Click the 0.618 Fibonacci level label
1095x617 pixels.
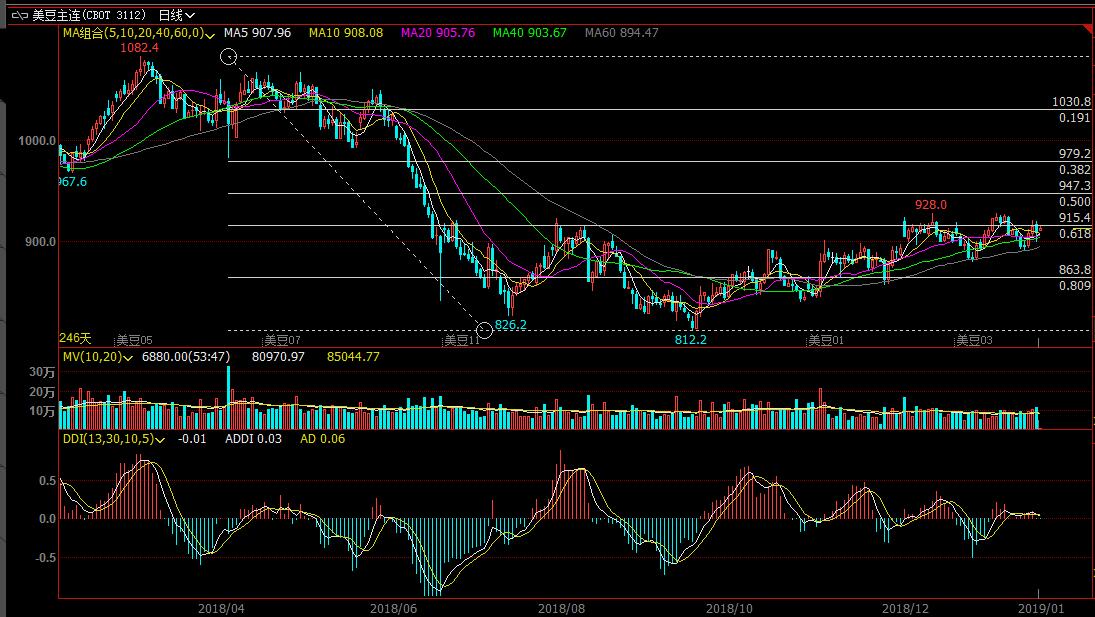pos(1074,233)
